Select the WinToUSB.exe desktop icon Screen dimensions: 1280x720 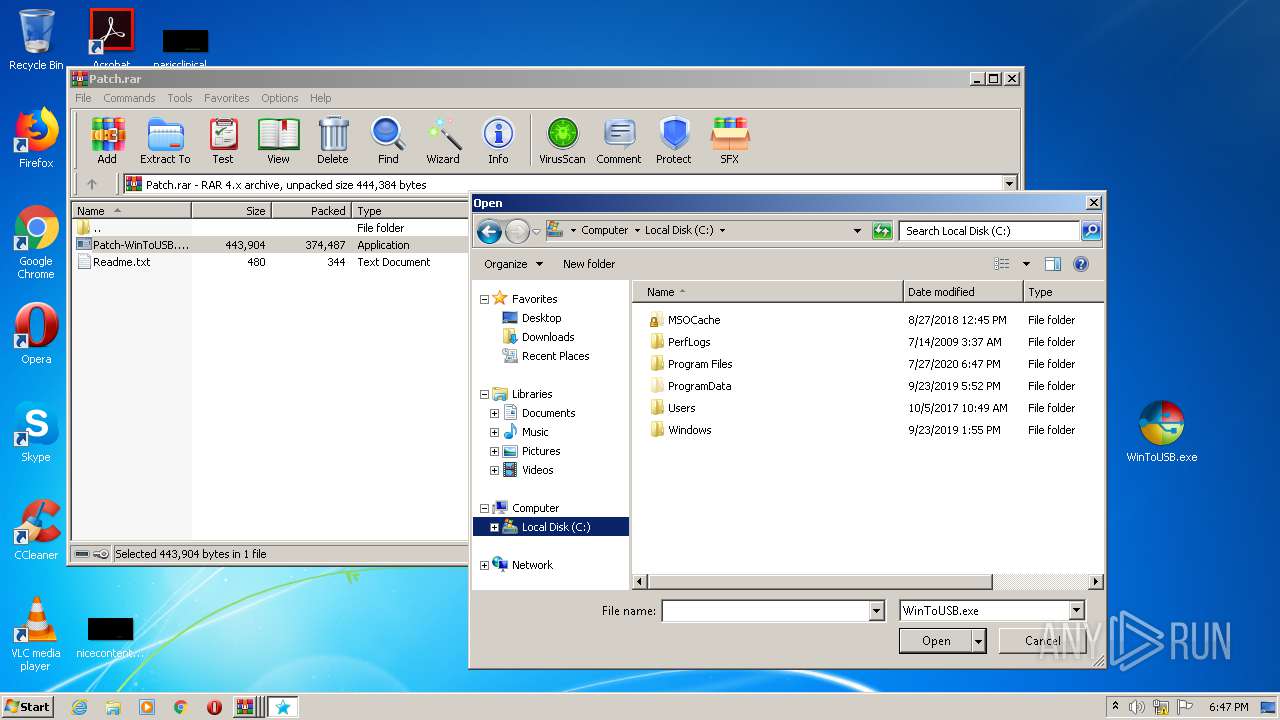(x=1161, y=432)
